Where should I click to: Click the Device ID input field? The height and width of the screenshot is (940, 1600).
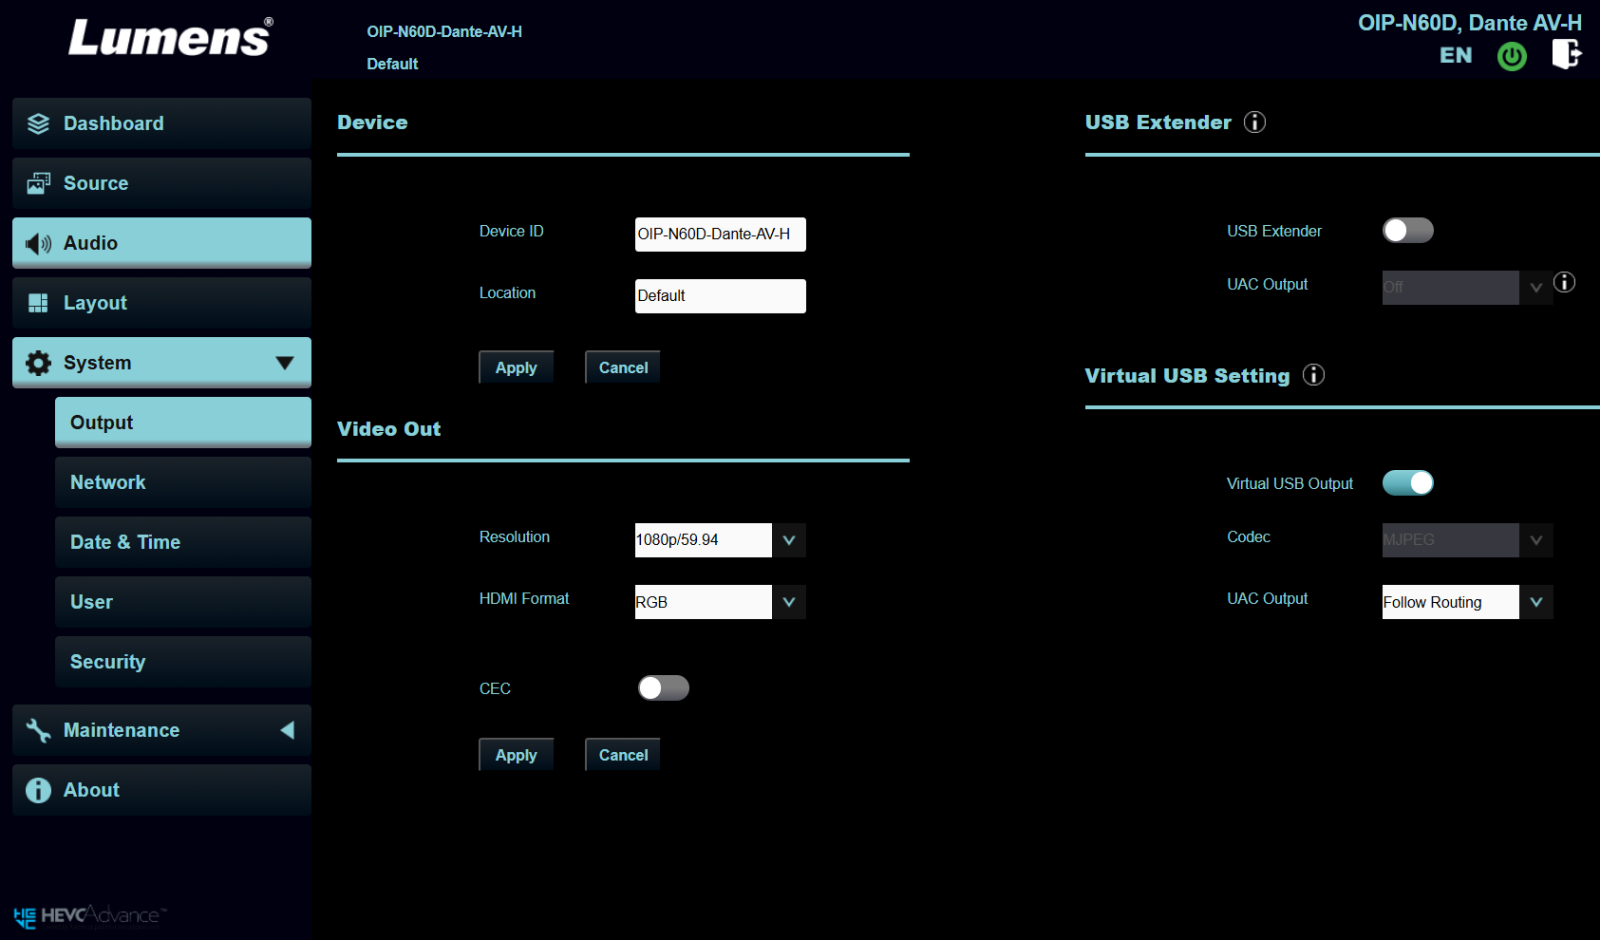(719, 234)
